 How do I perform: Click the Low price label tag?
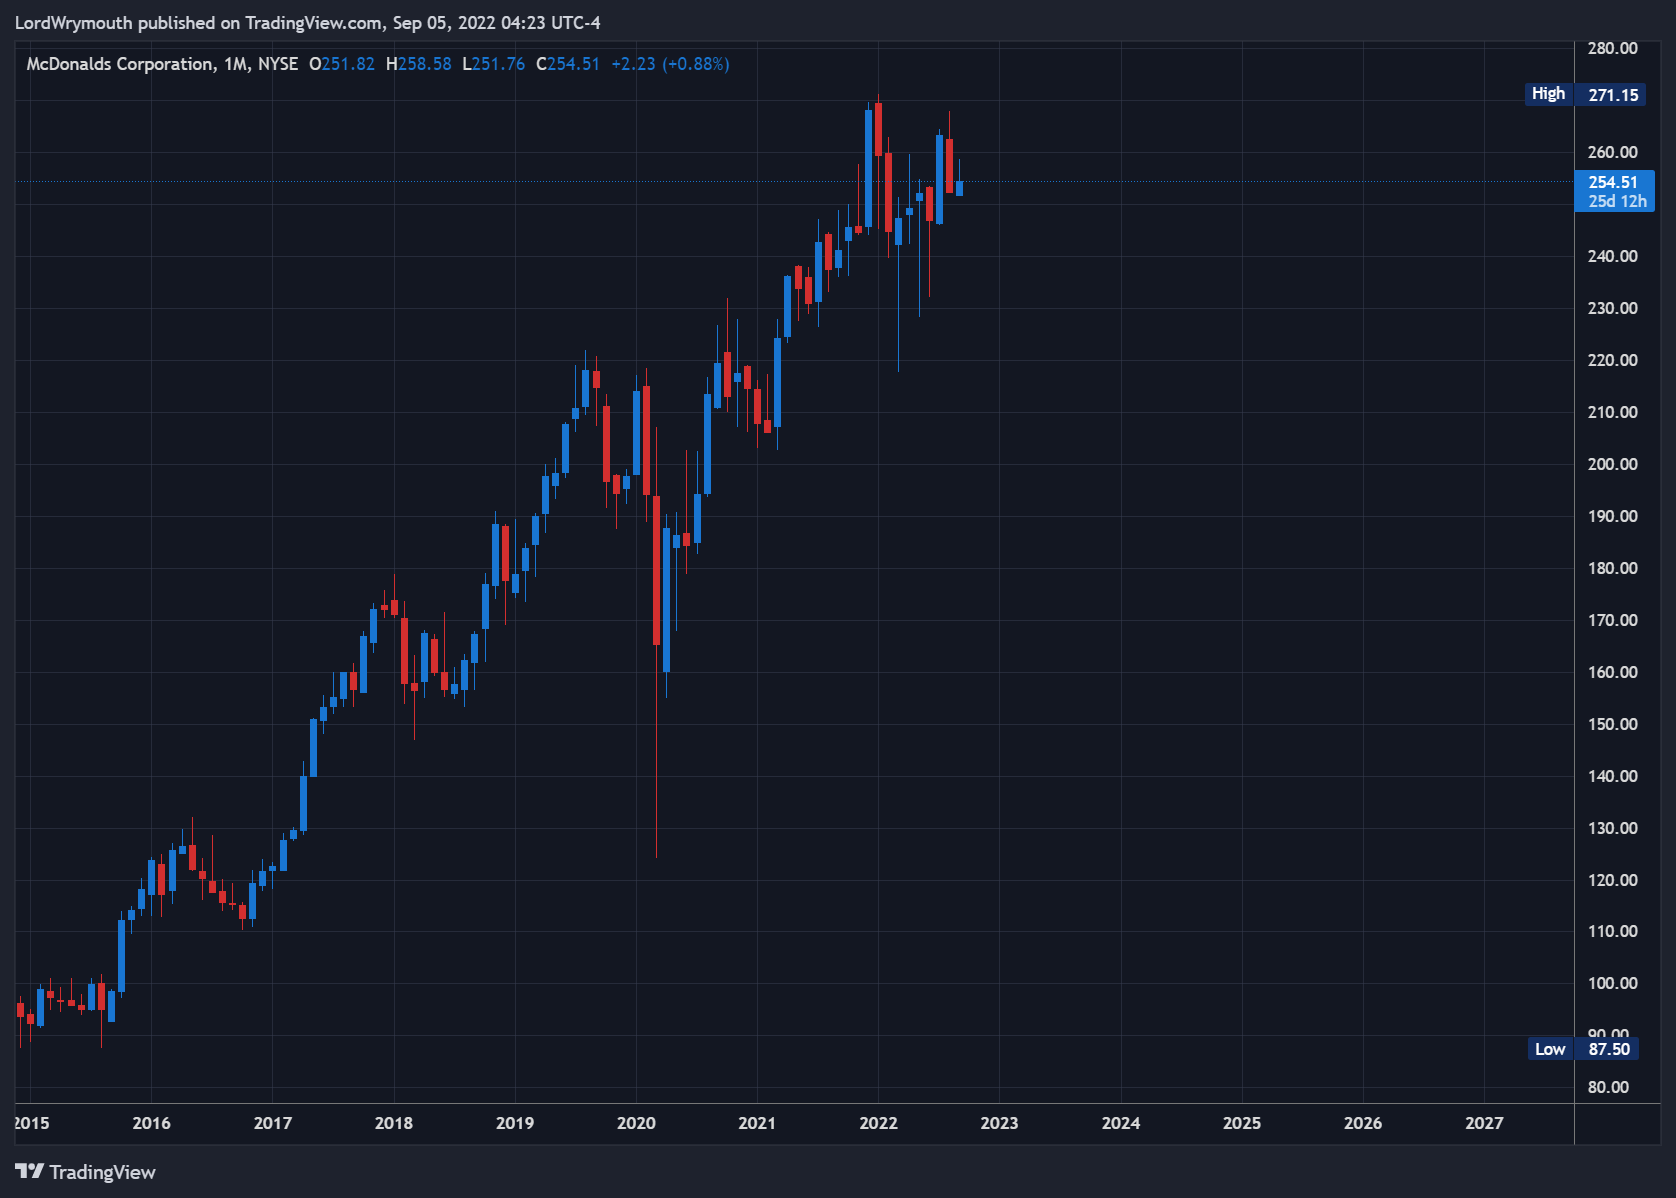(x=1550, y=1049)
